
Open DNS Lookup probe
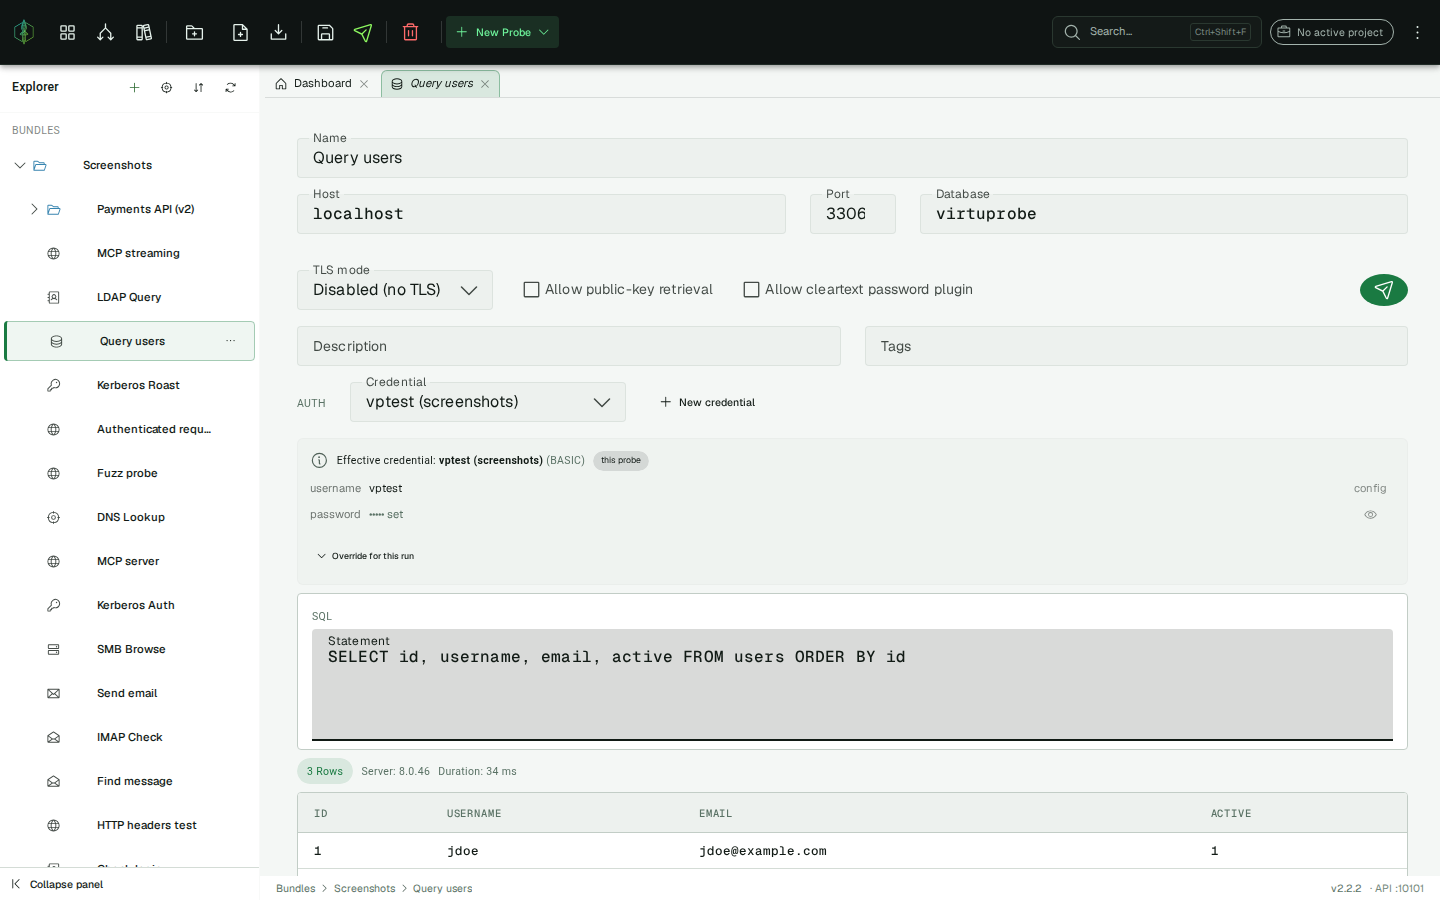pos(130,517)
